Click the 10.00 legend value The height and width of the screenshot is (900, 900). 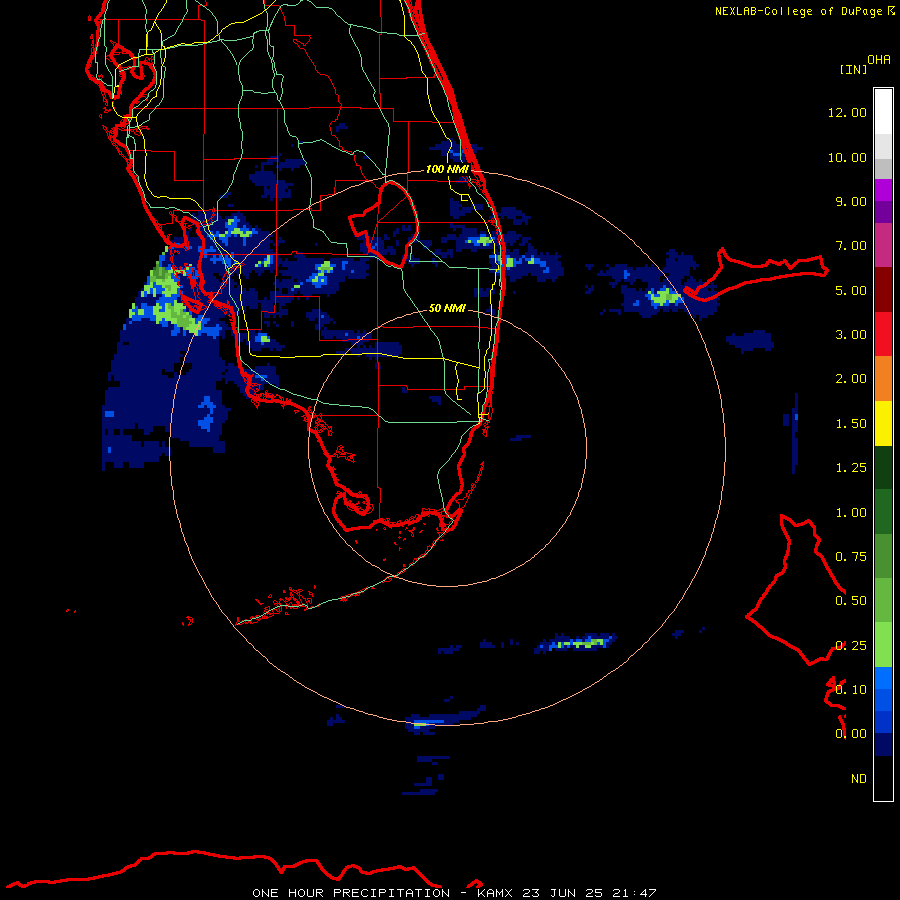847,157
